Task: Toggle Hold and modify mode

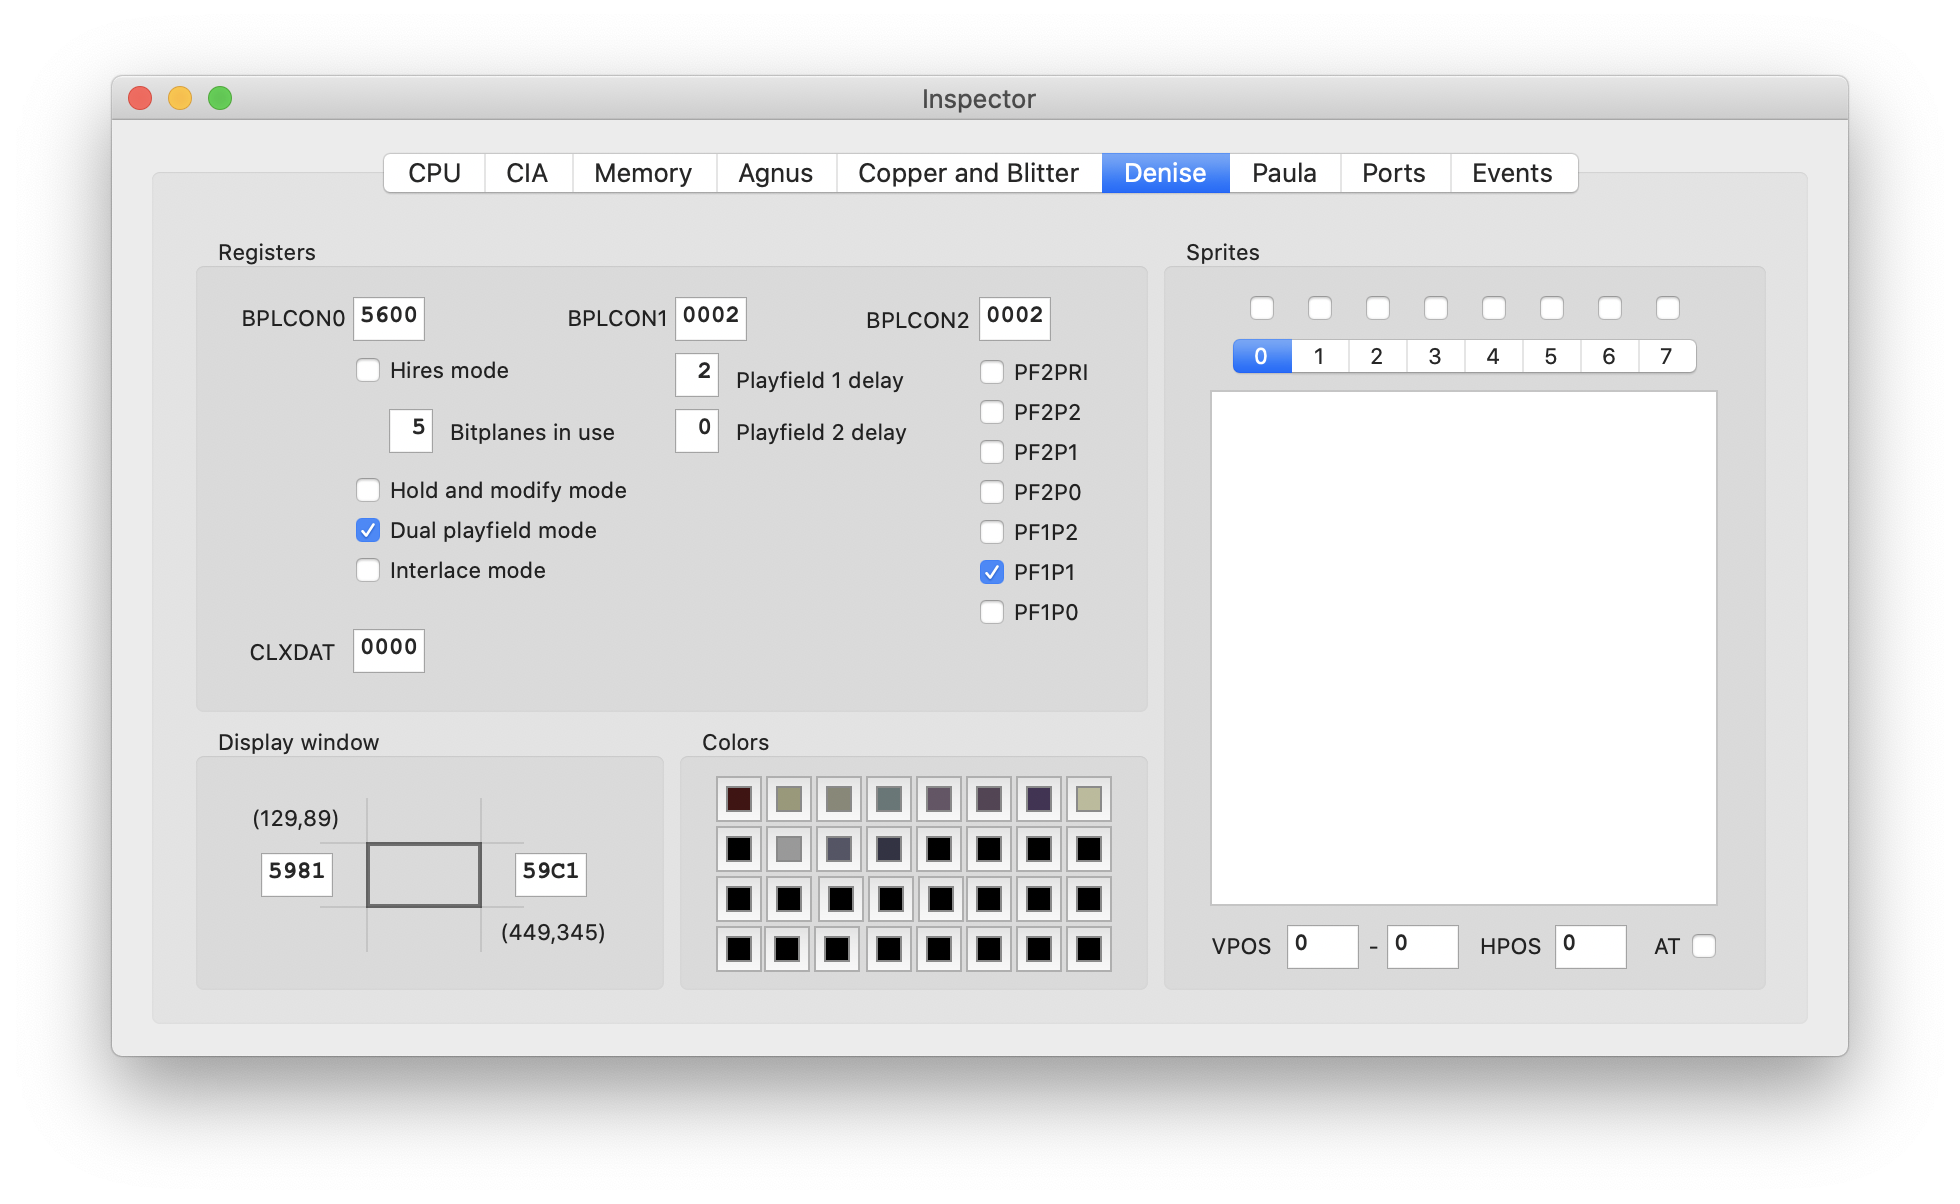Action: [x=368, y=490]
